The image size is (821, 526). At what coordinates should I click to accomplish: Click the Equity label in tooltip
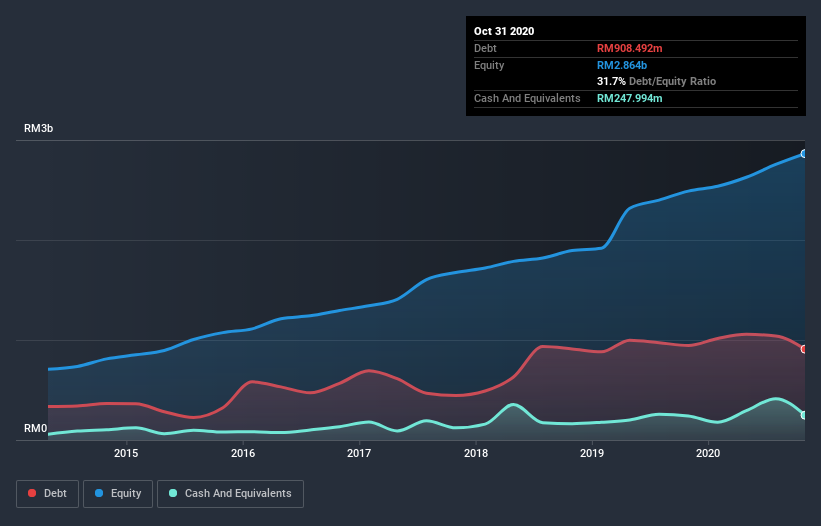coord(489,65)
